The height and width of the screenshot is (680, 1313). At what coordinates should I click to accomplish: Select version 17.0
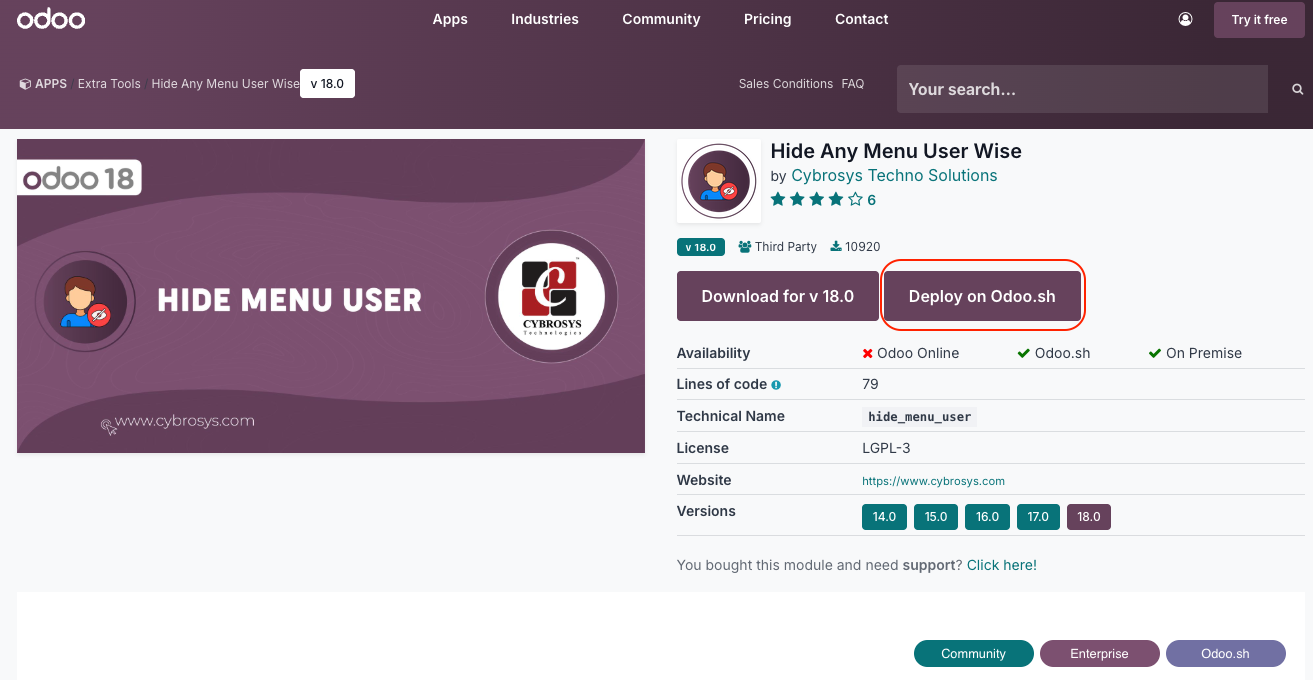pyautogui.click(x=1038, y=517)
